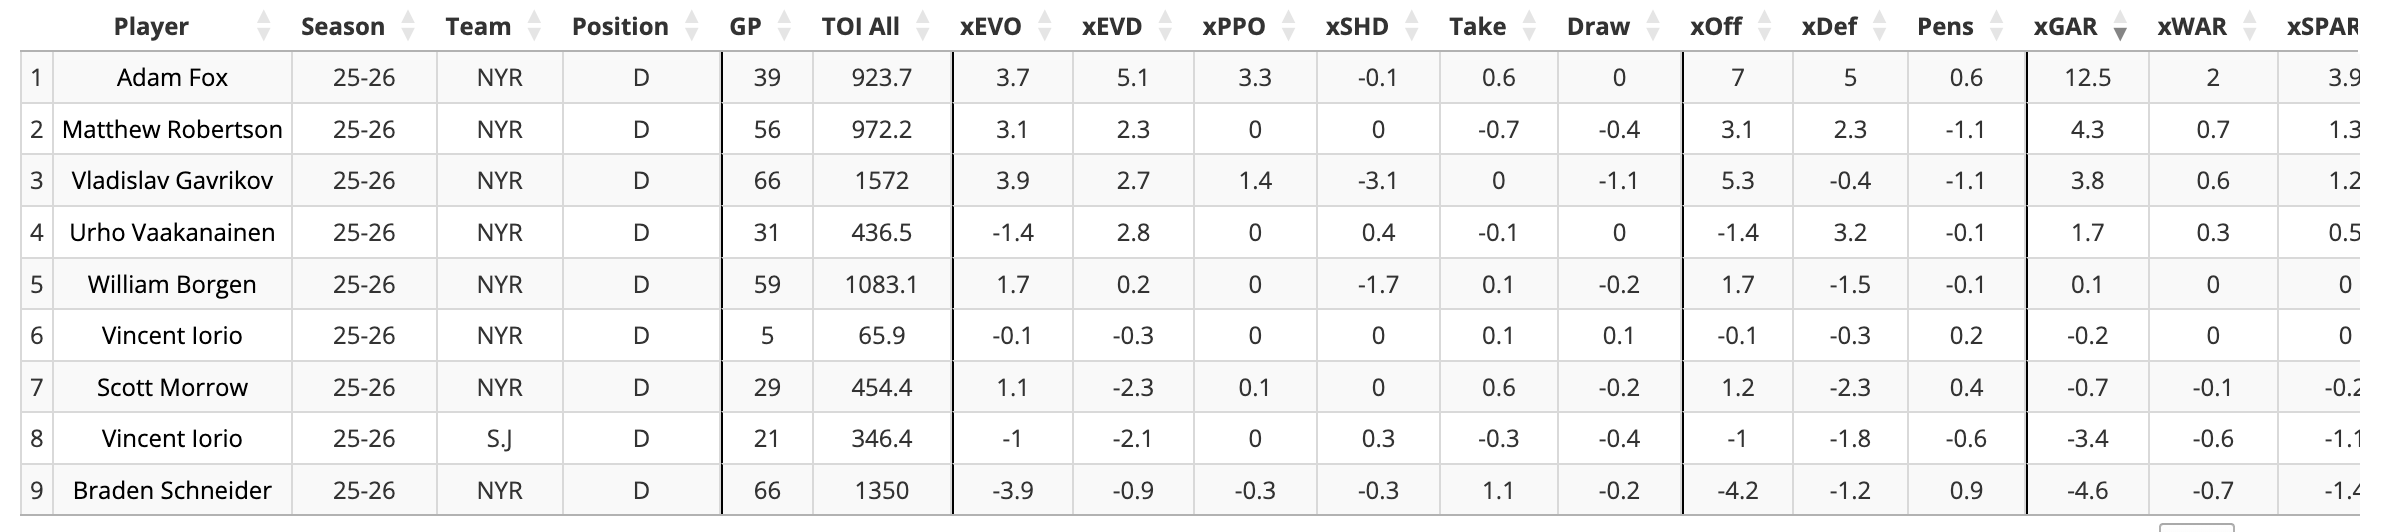This screenshot has width=2390, height=532.
Task: Click the sort arrows beside TOI All header
Action: pyautogui.click(x=922, y=27)
